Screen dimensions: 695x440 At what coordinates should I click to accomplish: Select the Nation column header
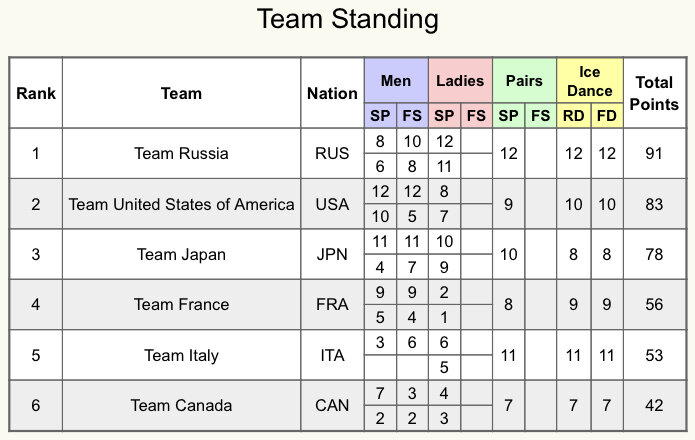click(x=332, y=93)
